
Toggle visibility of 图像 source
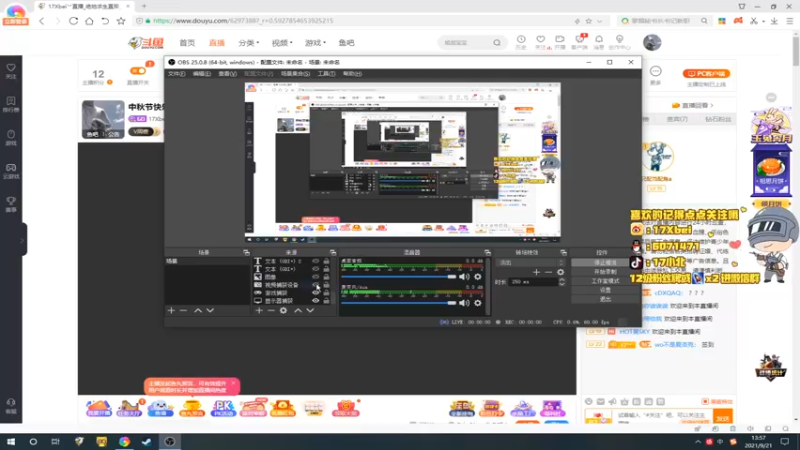tap(316, 277)
